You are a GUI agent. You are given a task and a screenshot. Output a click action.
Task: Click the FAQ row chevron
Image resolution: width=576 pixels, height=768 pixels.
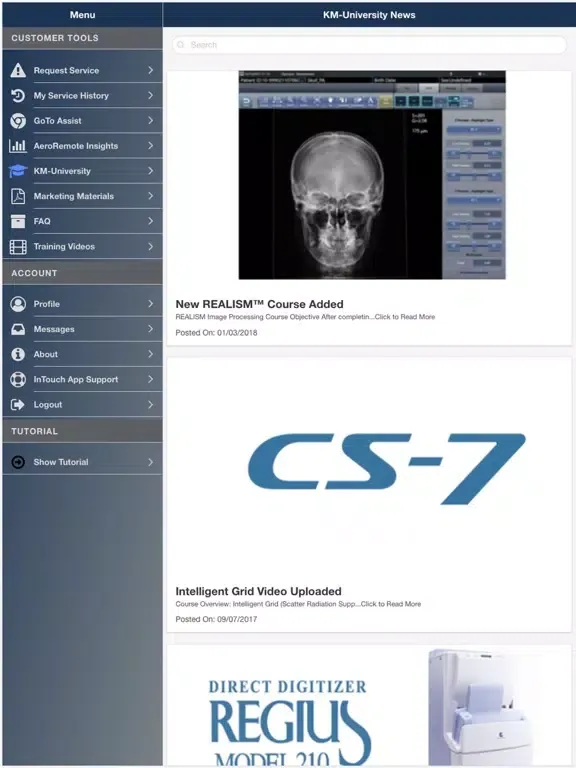click(150, 221)
